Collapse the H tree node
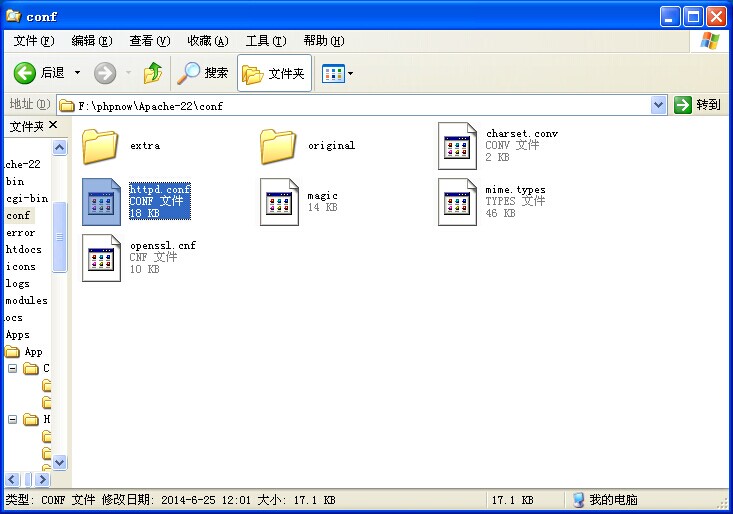The image size is (733, 514). [x=13, y=420]
